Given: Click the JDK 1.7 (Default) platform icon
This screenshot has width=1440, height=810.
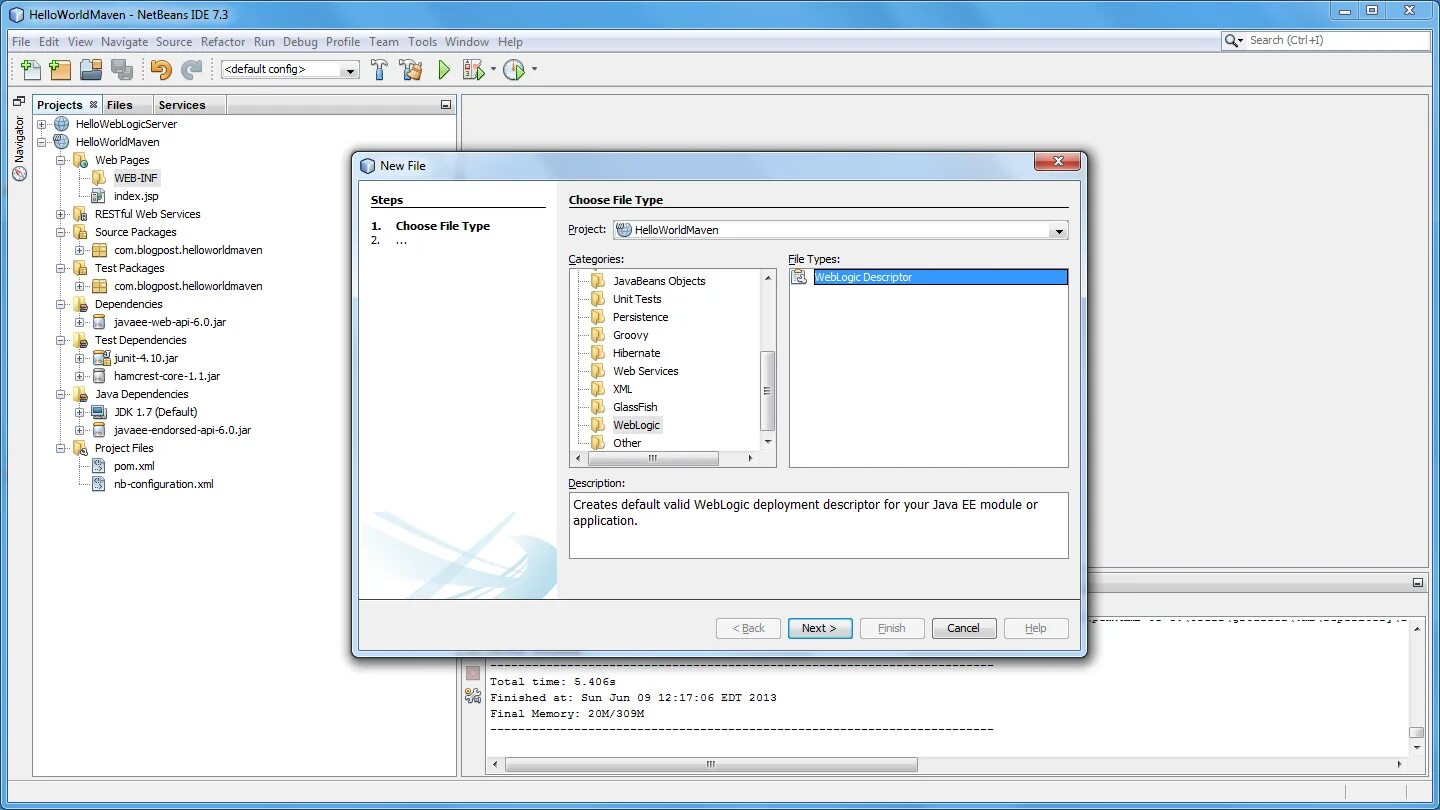Looking at the screenshot, I should (98, 412).
